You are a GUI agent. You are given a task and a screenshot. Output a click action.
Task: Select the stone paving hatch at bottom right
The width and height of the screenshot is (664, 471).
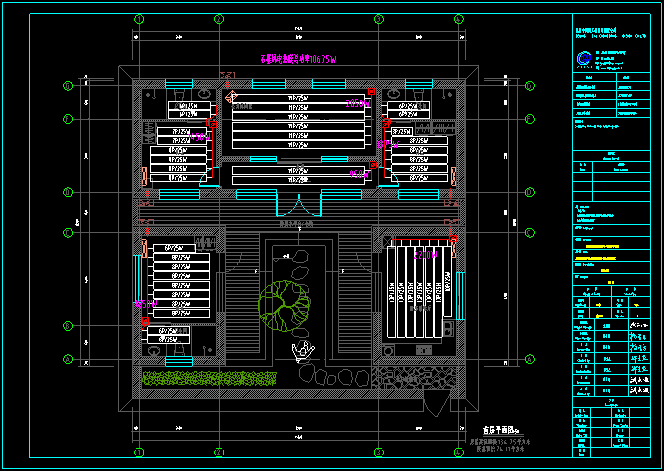(x=415, y=377)
